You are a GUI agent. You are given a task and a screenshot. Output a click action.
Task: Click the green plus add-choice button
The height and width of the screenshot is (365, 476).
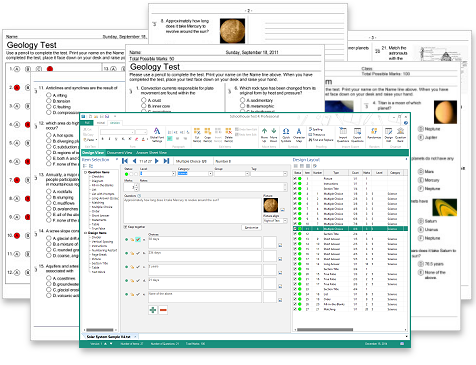[x=153, y=310]
